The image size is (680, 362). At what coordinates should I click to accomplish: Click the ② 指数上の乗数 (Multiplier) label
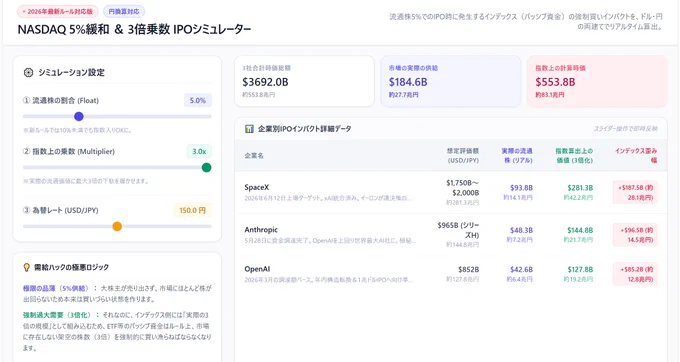(69, 151)
